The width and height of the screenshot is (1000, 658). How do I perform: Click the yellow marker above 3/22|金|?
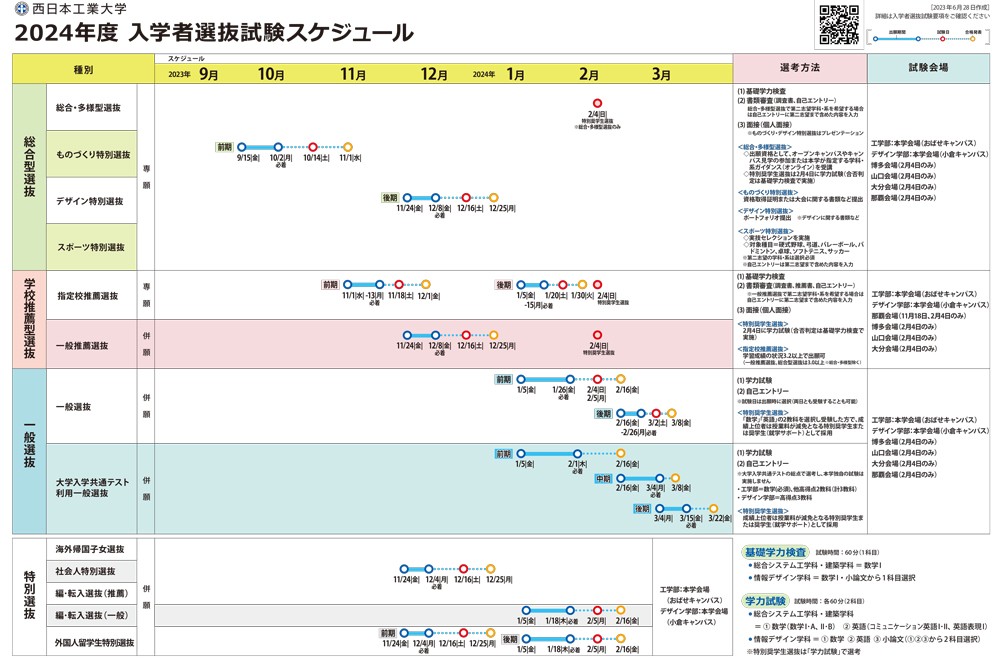point(714,509)
